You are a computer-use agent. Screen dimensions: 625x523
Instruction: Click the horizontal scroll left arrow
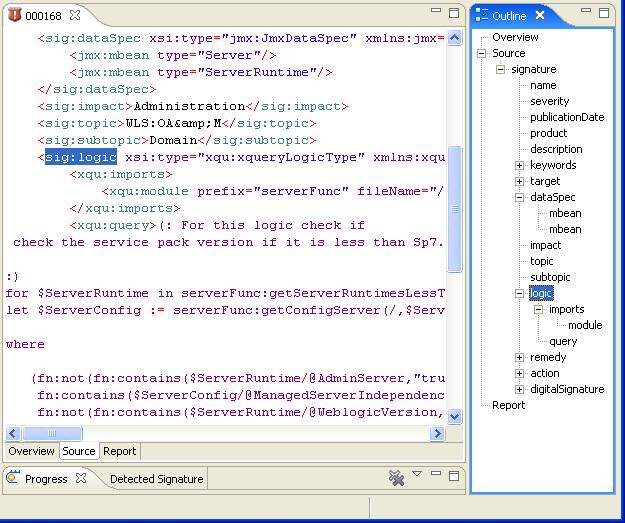click(x=13, y=433)
